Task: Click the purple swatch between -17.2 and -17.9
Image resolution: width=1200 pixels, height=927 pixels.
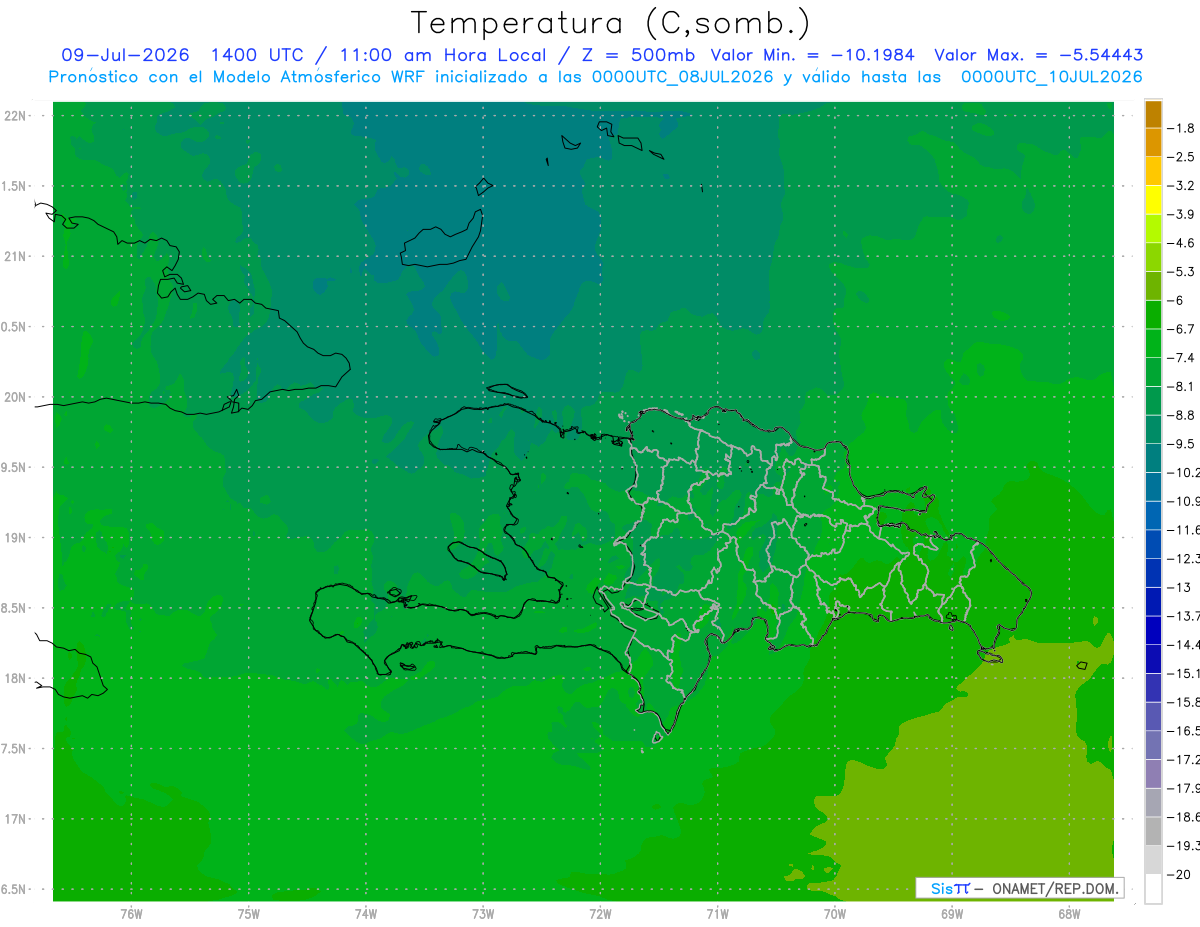Action: tap(1153, 774)
